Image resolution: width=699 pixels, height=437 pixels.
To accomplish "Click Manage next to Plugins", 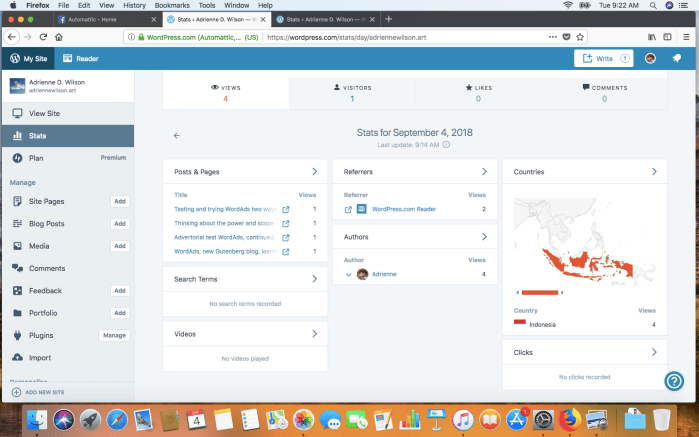I will (114, 335).
